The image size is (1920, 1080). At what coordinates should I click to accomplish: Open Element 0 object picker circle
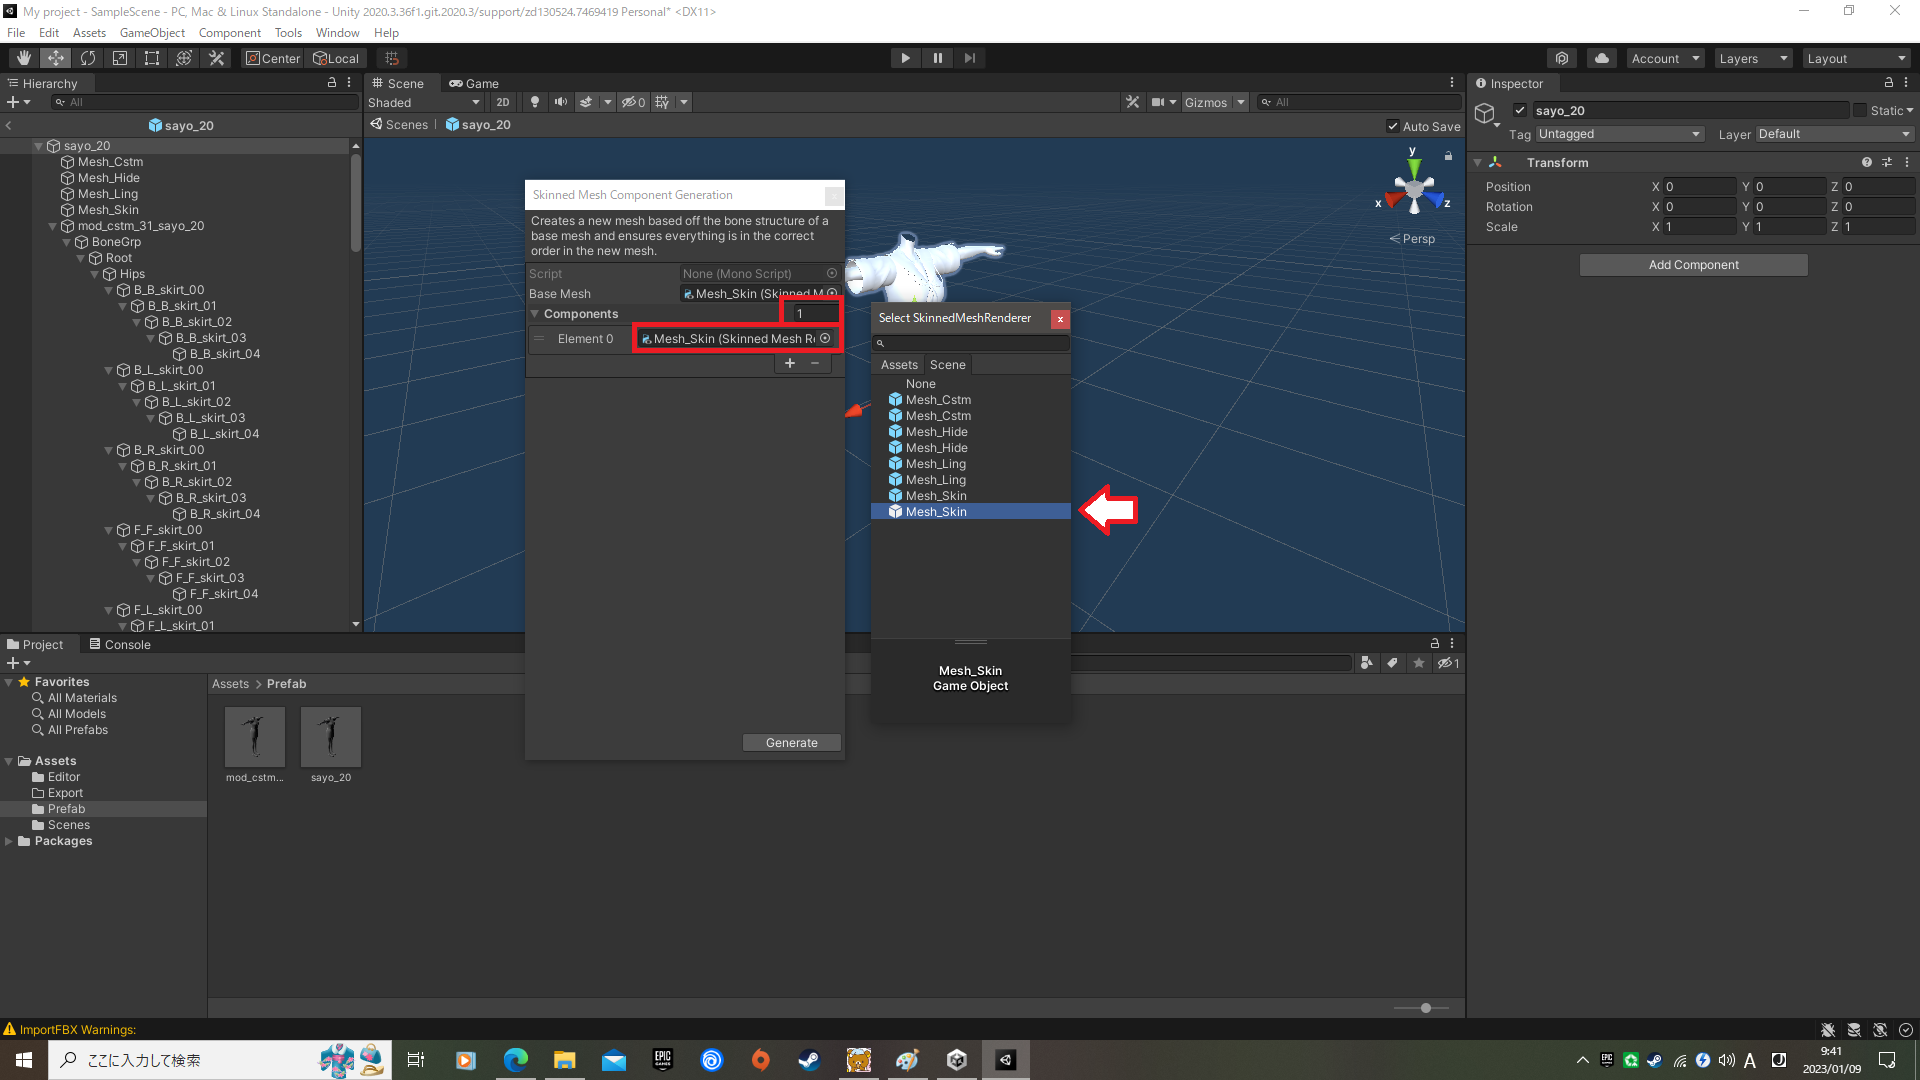[825, 338]
